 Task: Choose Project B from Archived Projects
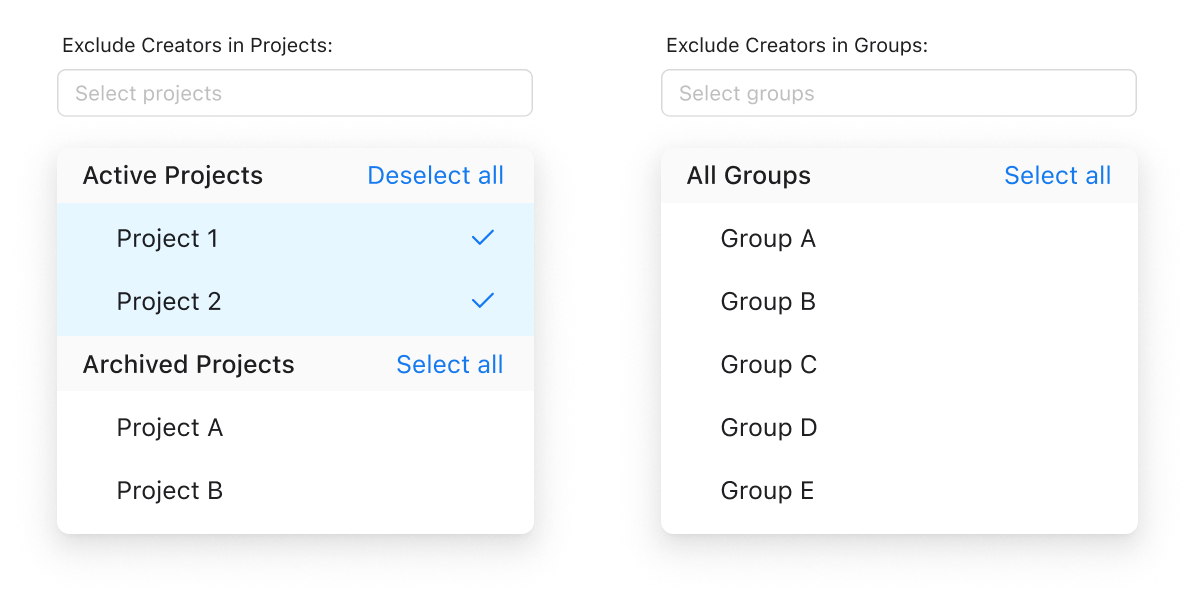[170, 491]
